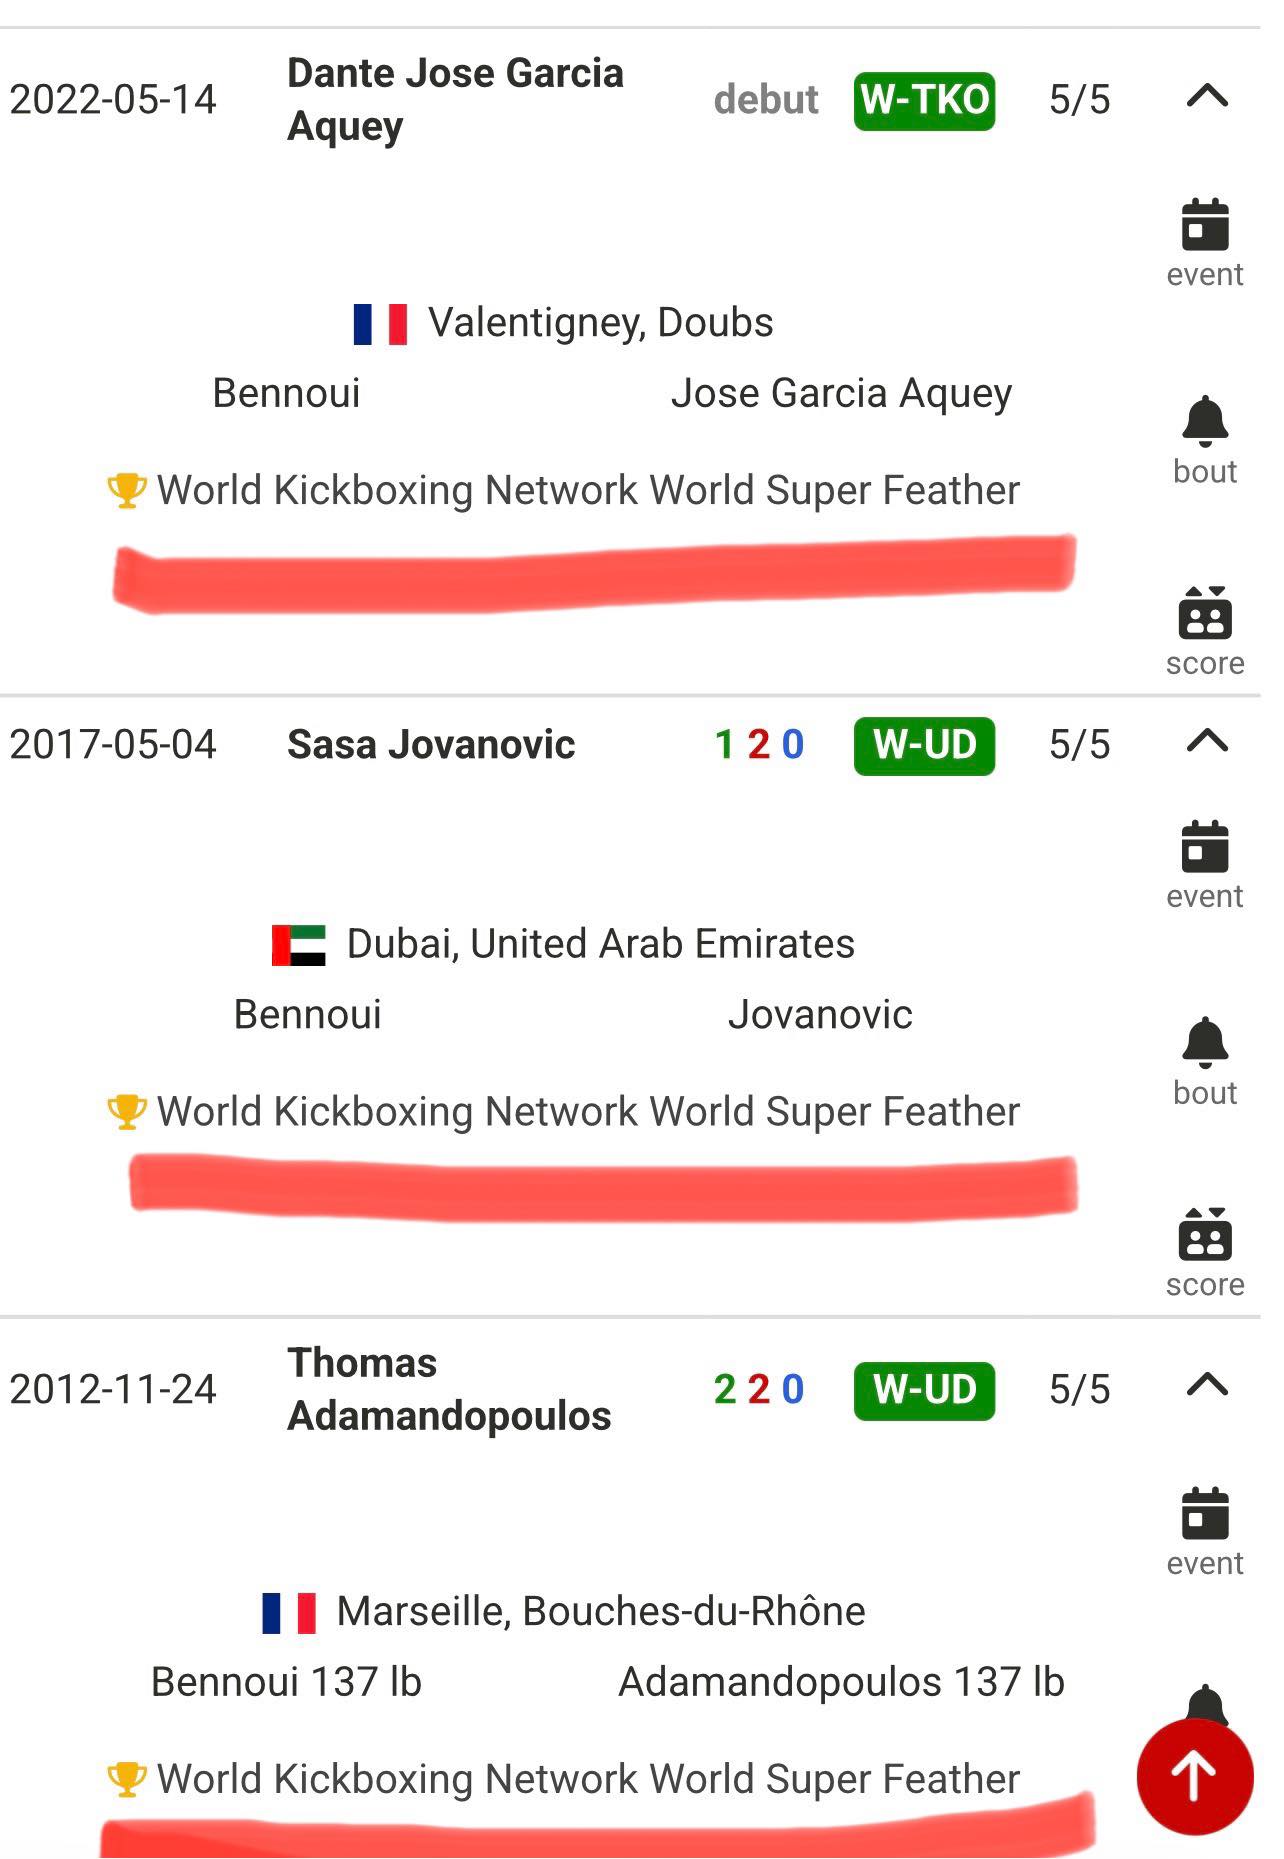Collapse the 2022-05-14 fight details

(x=1207, y=97)
